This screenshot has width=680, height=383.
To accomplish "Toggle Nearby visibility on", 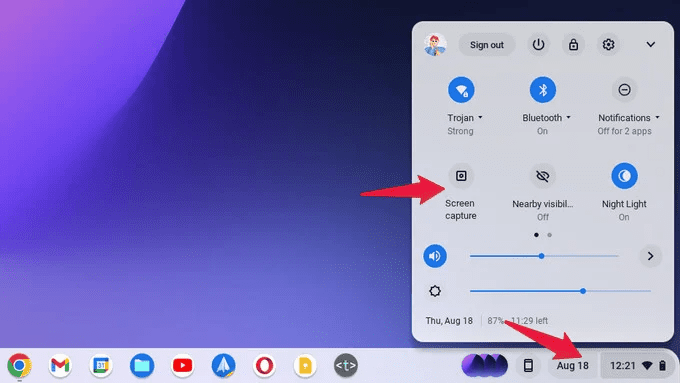I will tap(543, 176).
